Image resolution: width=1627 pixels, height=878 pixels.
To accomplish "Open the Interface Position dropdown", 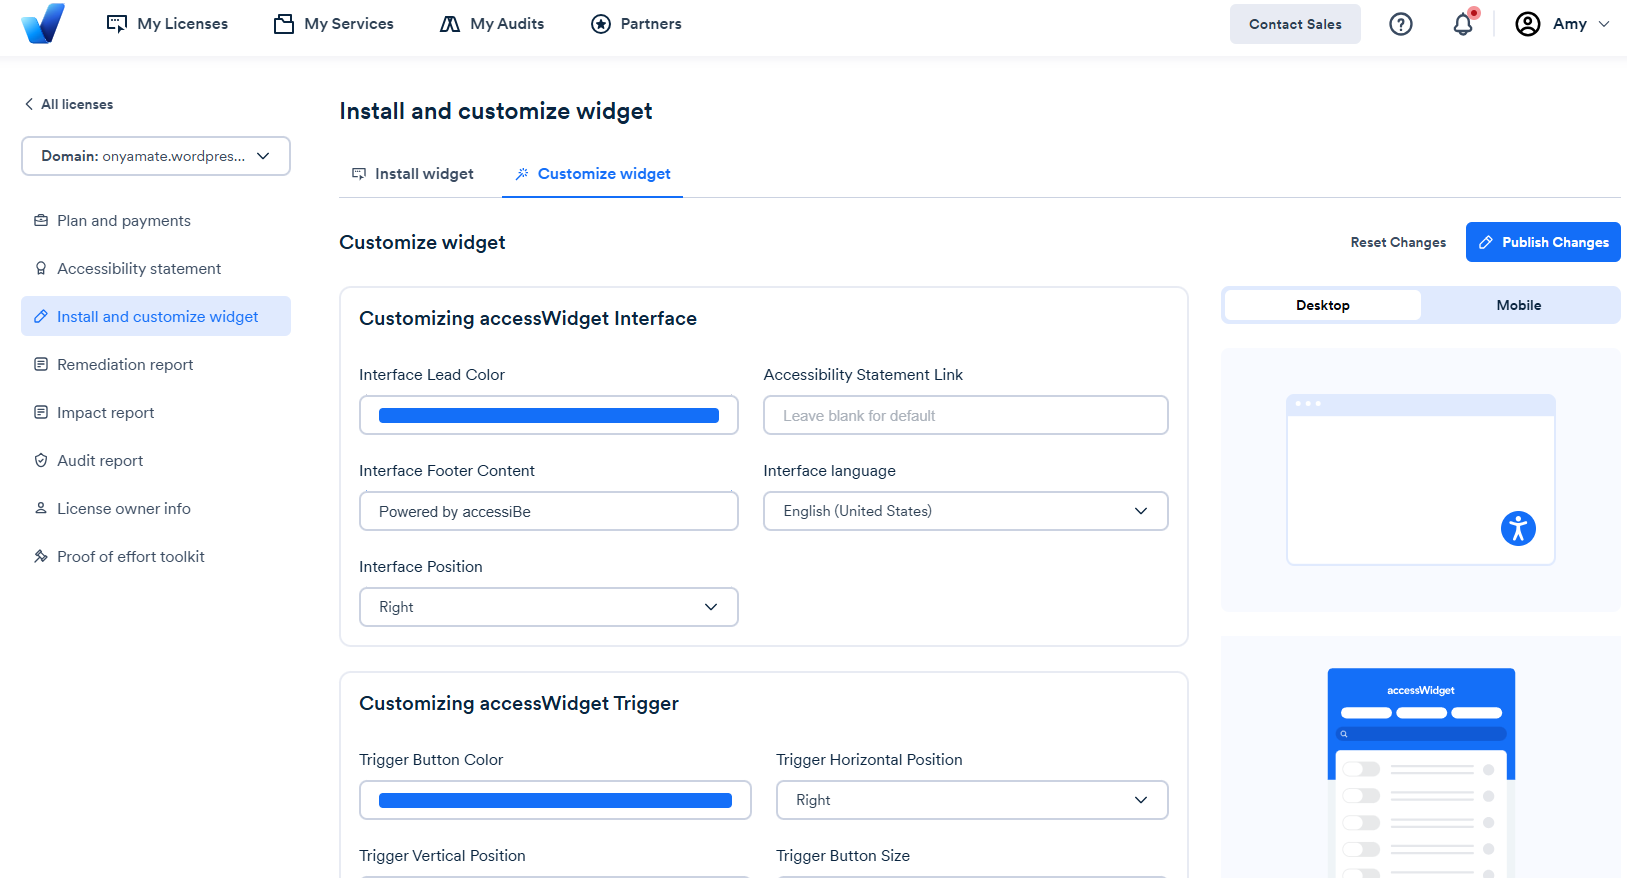I will click(x=549, y=607).
